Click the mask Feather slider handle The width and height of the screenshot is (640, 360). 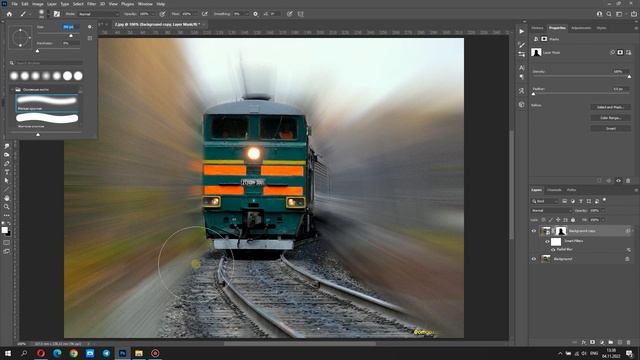533,94
